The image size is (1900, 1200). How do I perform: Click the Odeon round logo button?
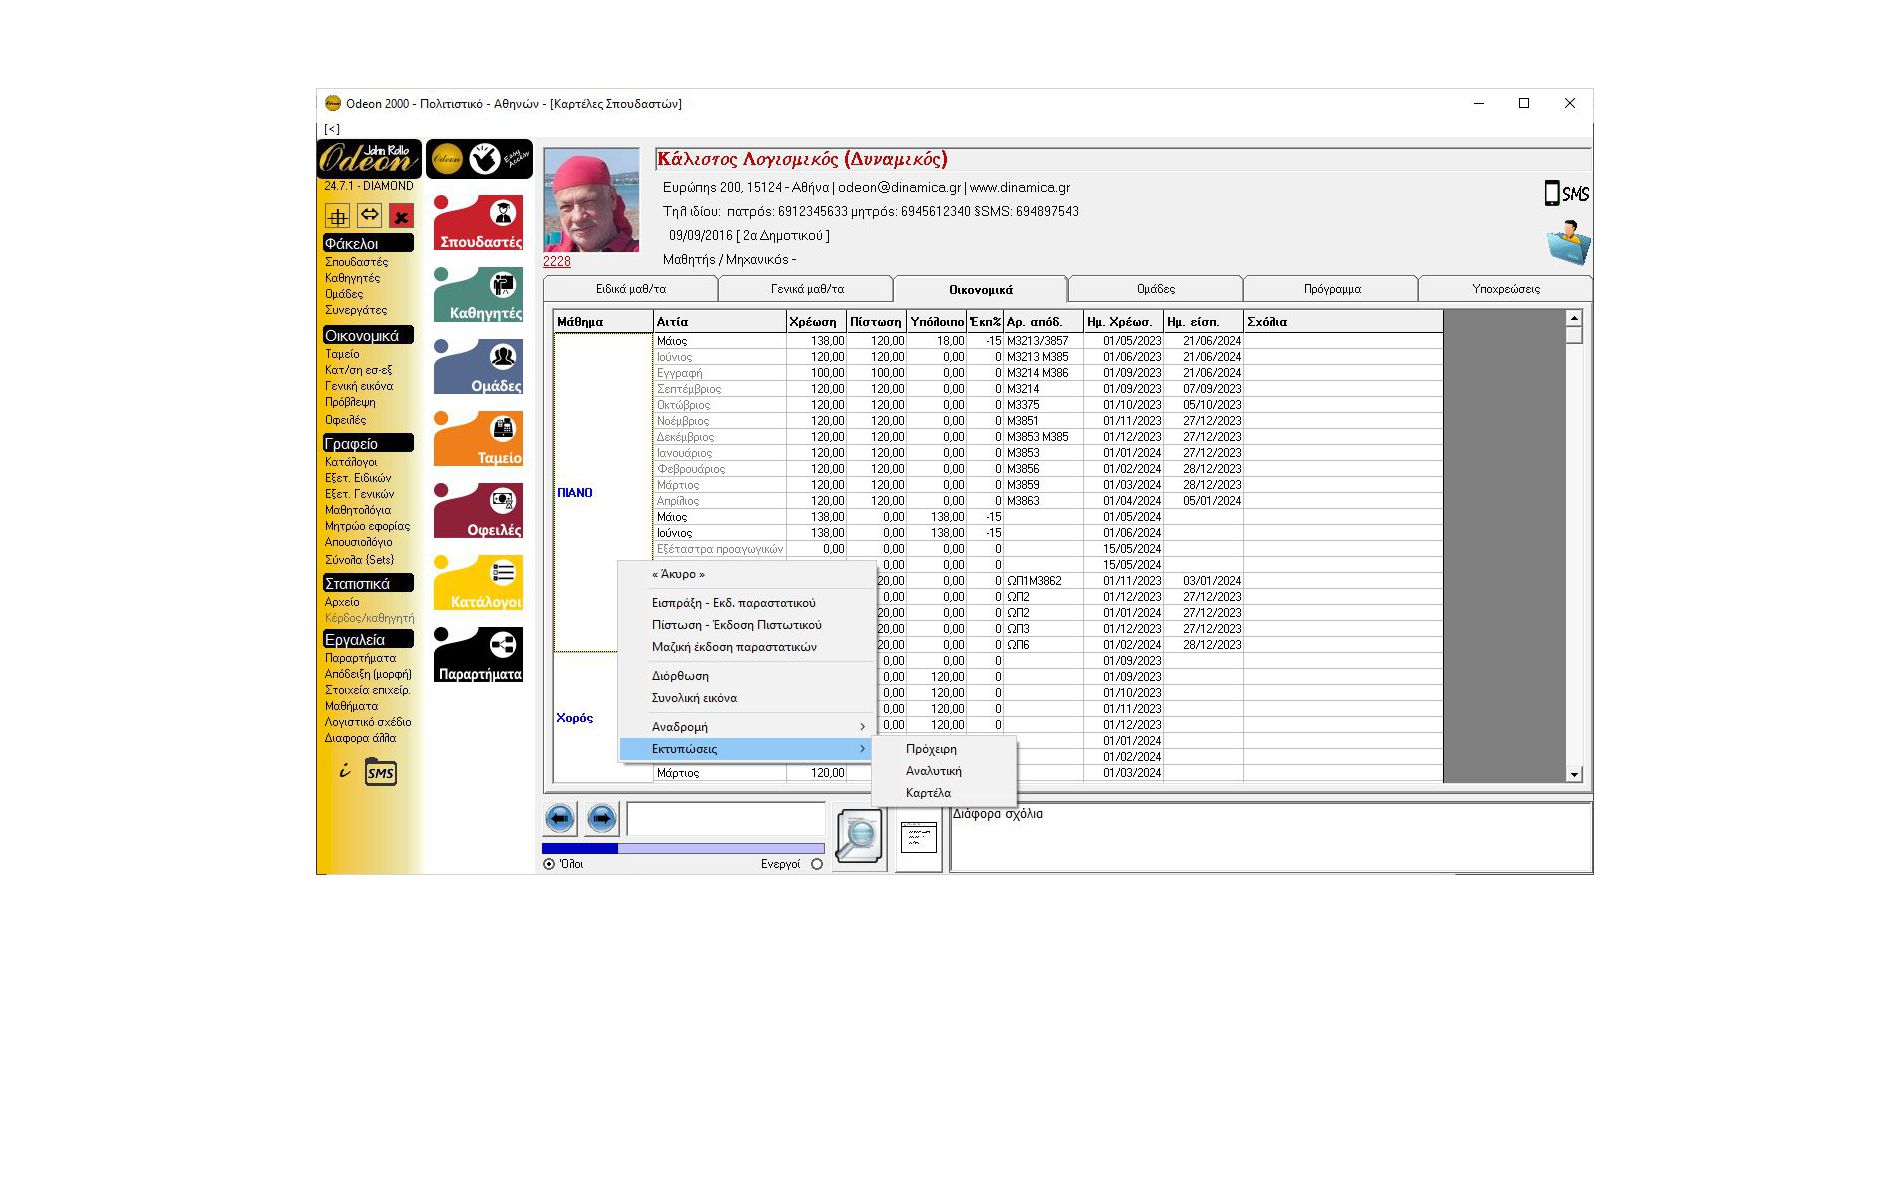[x=447, y=158]
